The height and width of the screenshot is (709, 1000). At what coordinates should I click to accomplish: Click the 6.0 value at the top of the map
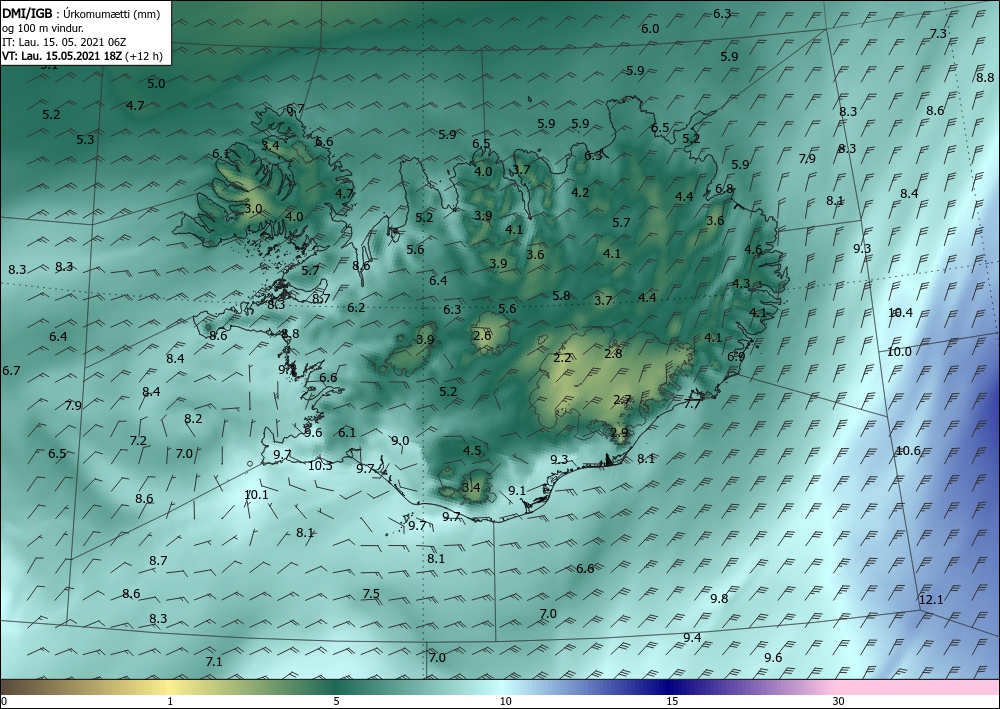(x=650, y=29)
